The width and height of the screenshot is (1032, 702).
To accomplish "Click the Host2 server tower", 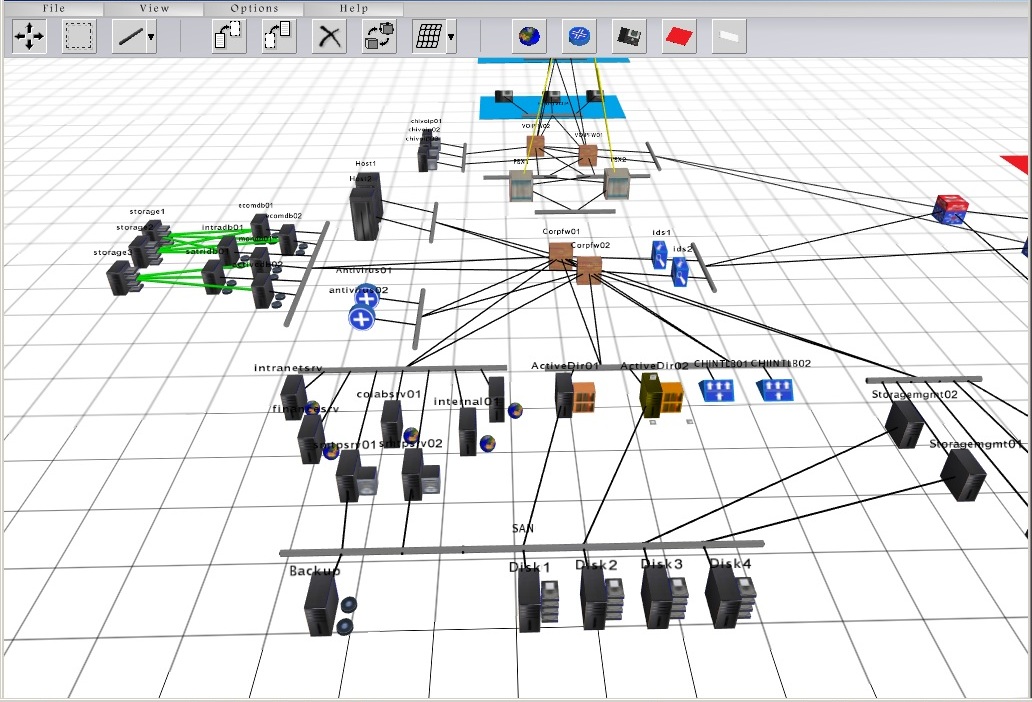I will tap(365, 214).
